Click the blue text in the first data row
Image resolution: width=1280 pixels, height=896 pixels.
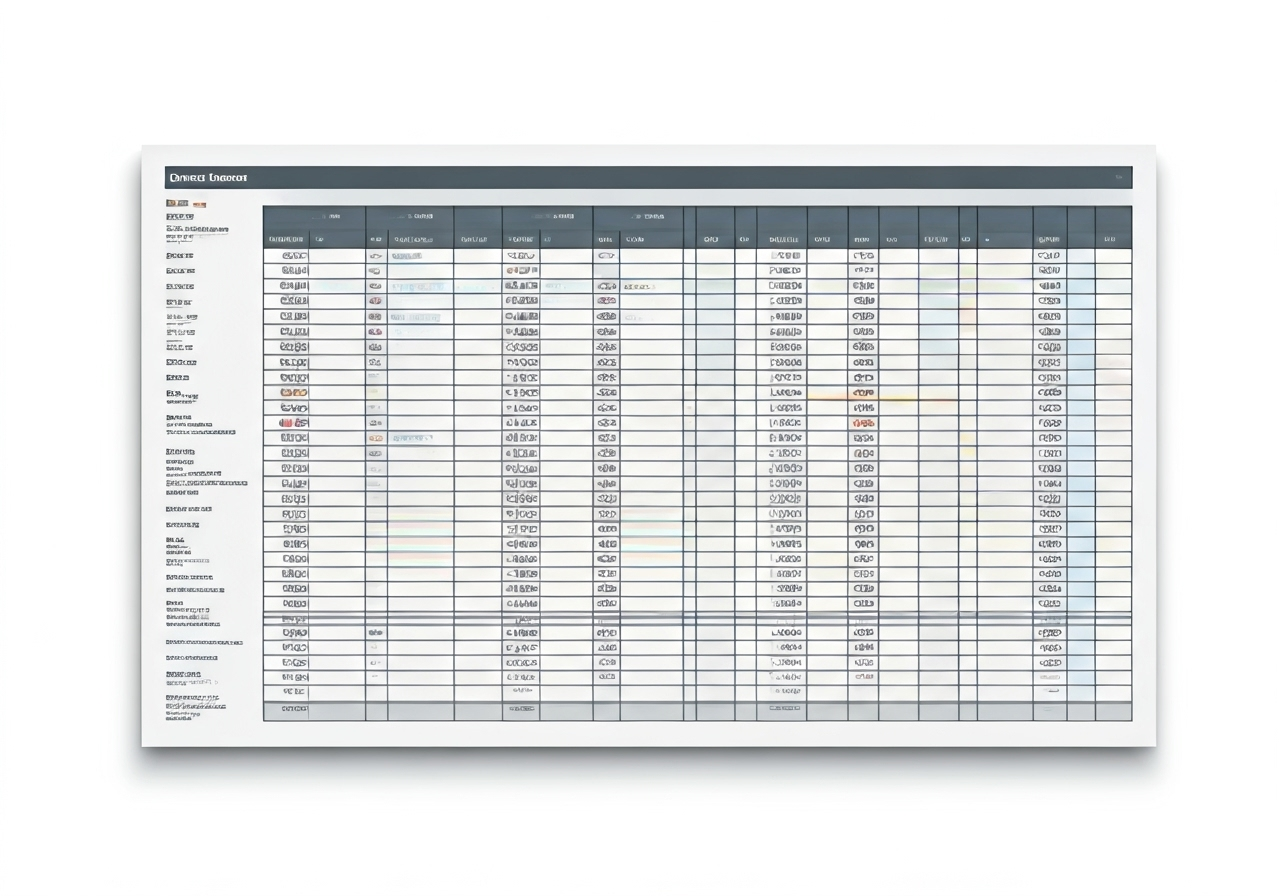406,256
